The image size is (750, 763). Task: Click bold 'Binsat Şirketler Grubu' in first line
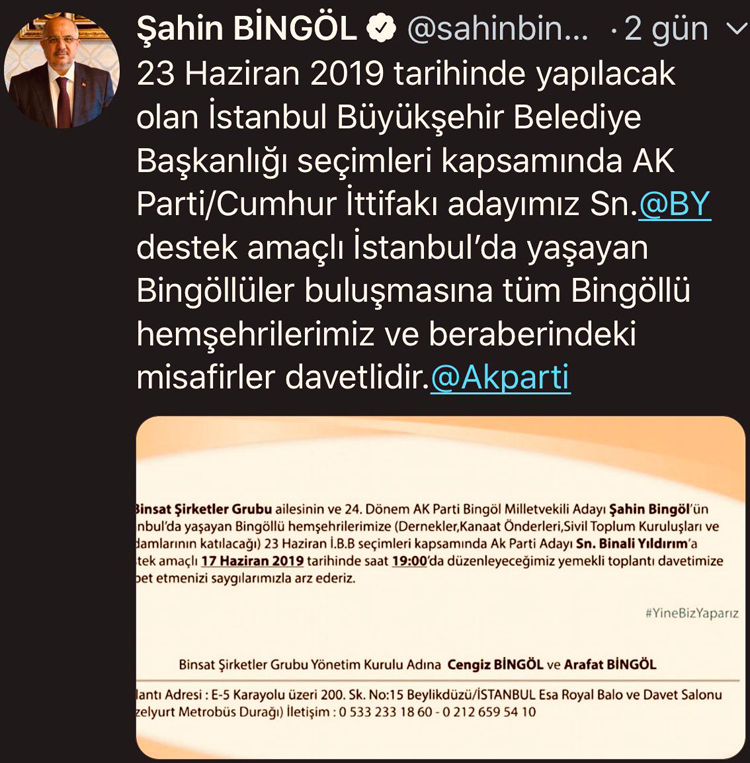point(203,509)
